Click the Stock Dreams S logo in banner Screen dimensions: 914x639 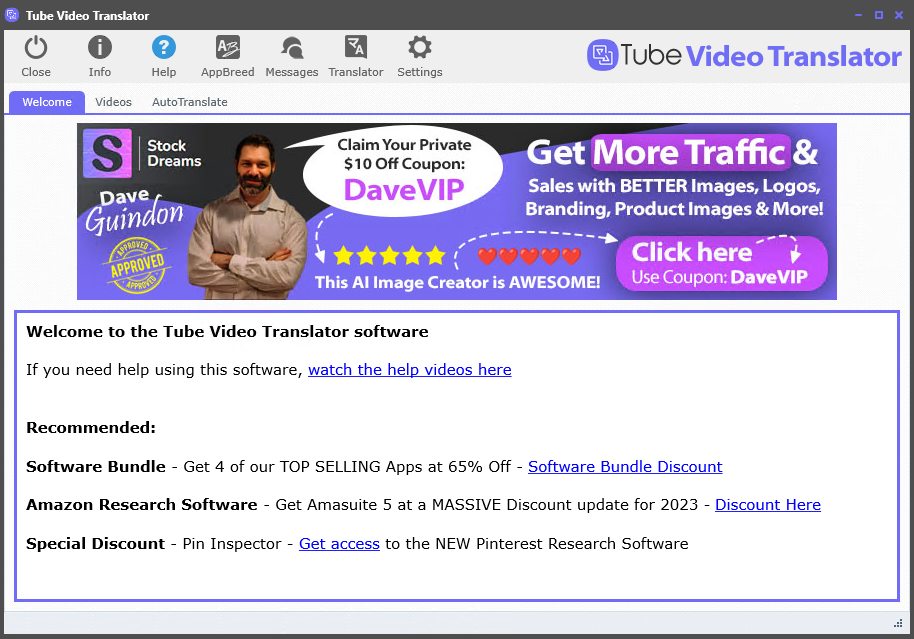tap(107, 153)
